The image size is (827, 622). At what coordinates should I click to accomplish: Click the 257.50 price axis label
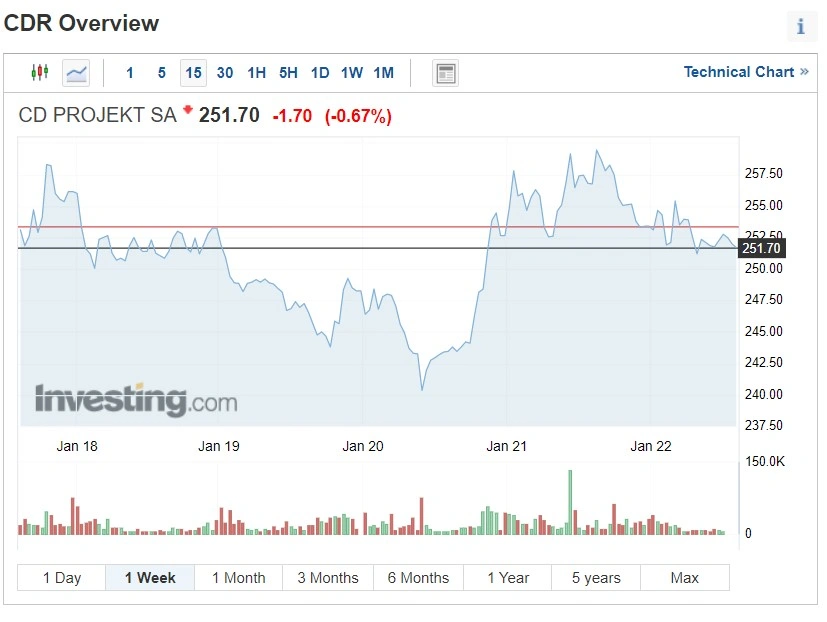[x=764, y=174]
